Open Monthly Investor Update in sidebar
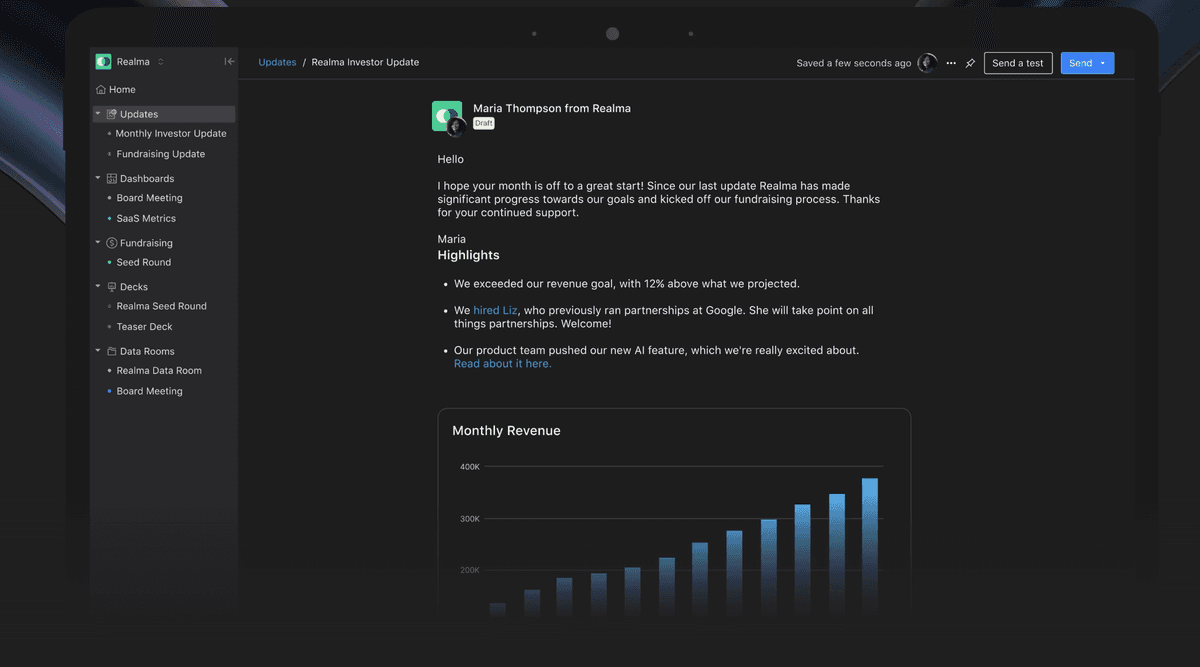1200x667 pixels. pyautogui.click(x=171, y=134)
